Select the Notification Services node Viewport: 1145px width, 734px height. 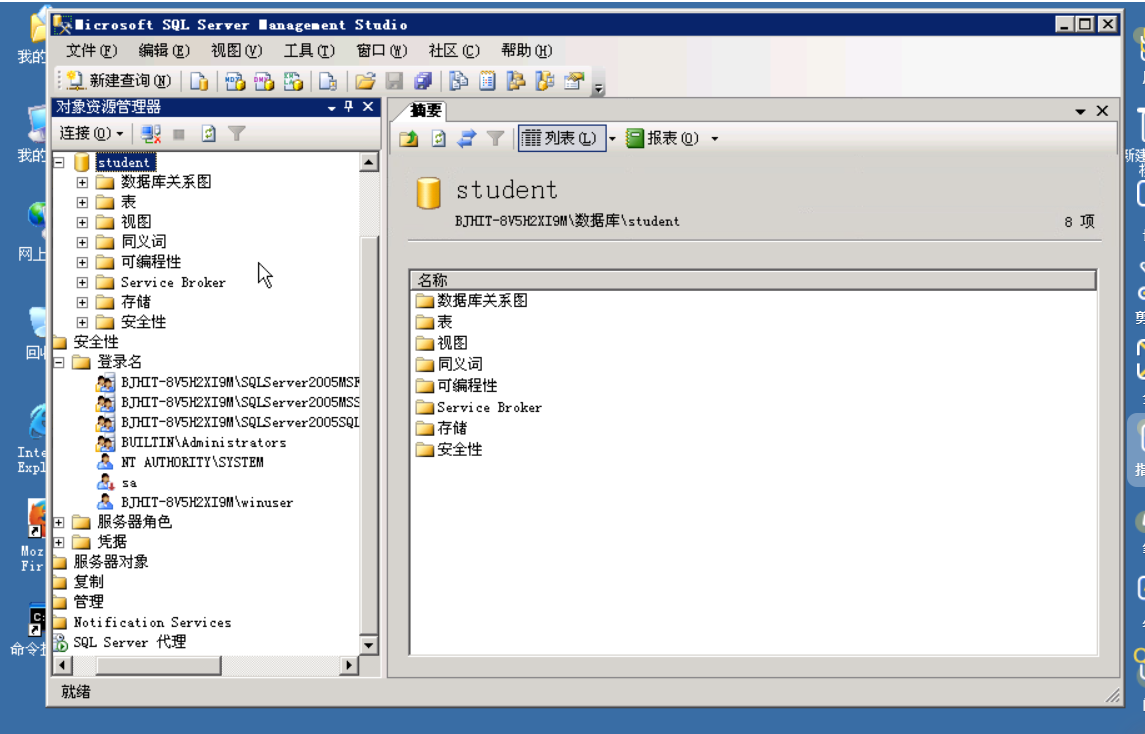[152, 622]
